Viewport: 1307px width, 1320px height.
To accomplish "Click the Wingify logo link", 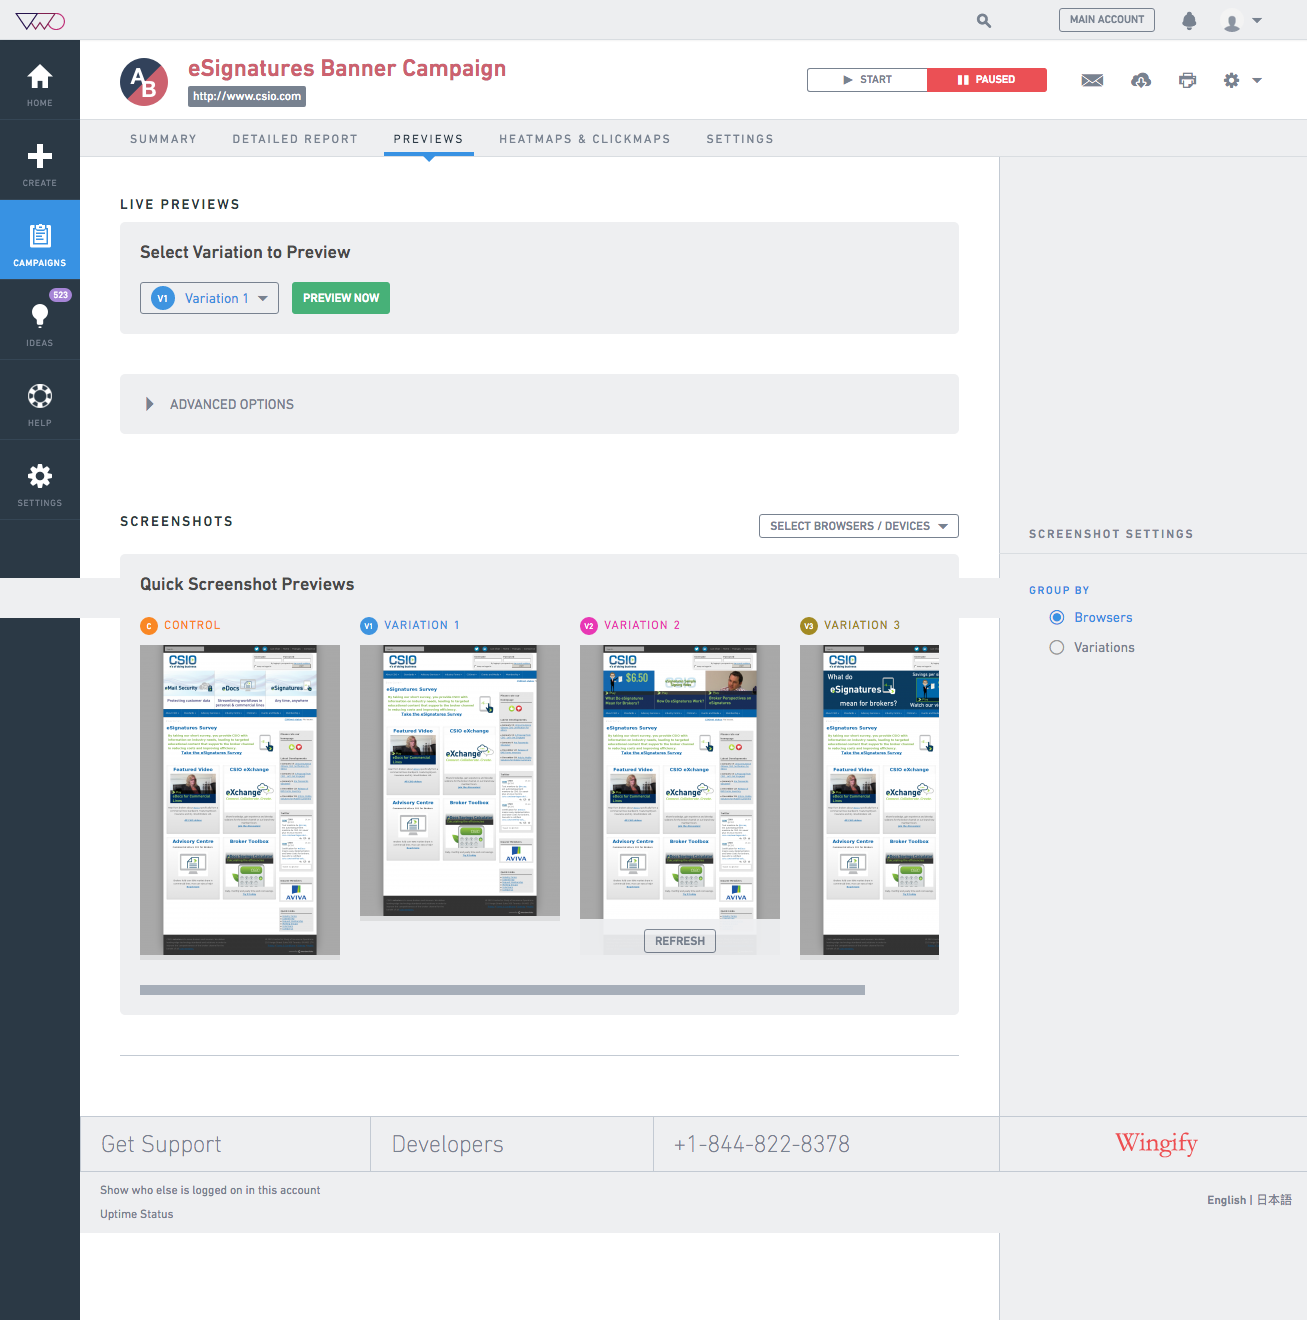I will tap(1156, 1143).
